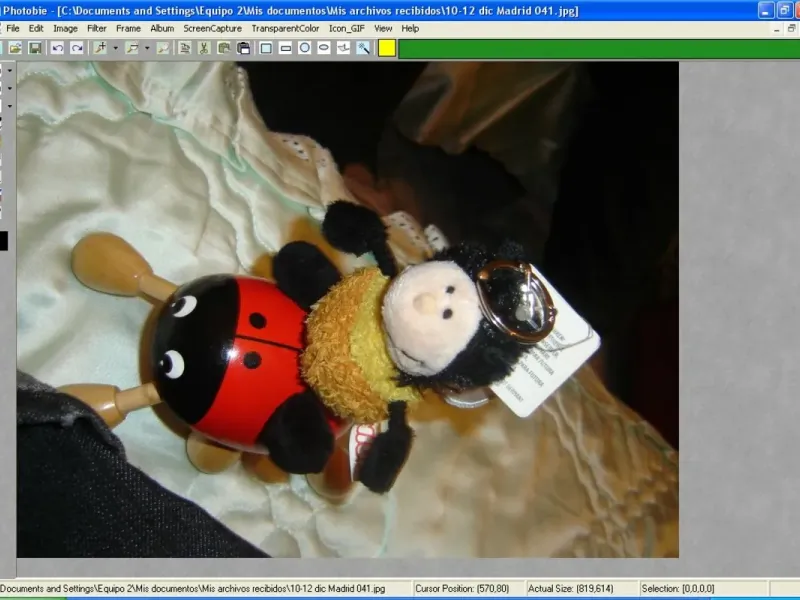Select the square selection tool
The width and height of the screenshot is (800, 600).
[x=266, y=48]
